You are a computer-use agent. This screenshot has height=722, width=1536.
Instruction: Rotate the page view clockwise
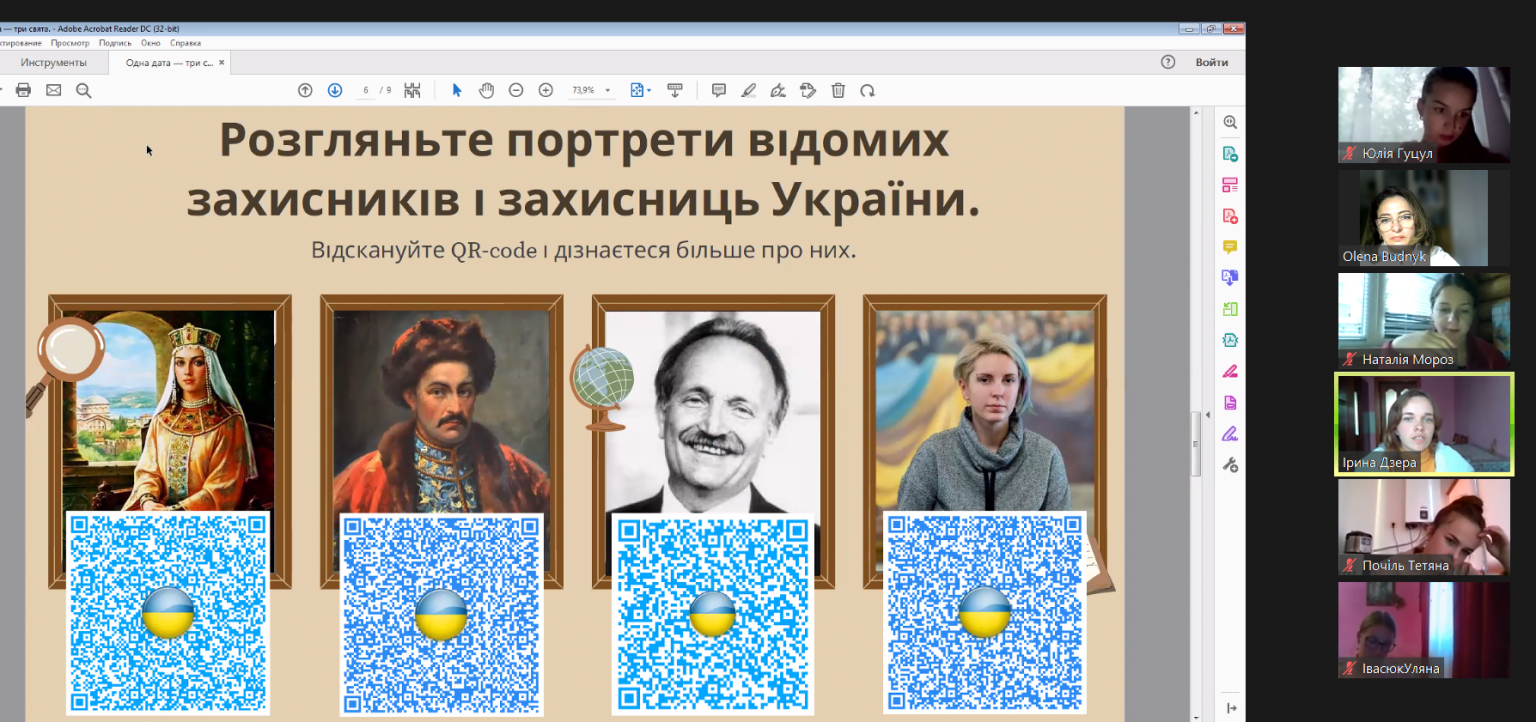[x=867, y=90]
